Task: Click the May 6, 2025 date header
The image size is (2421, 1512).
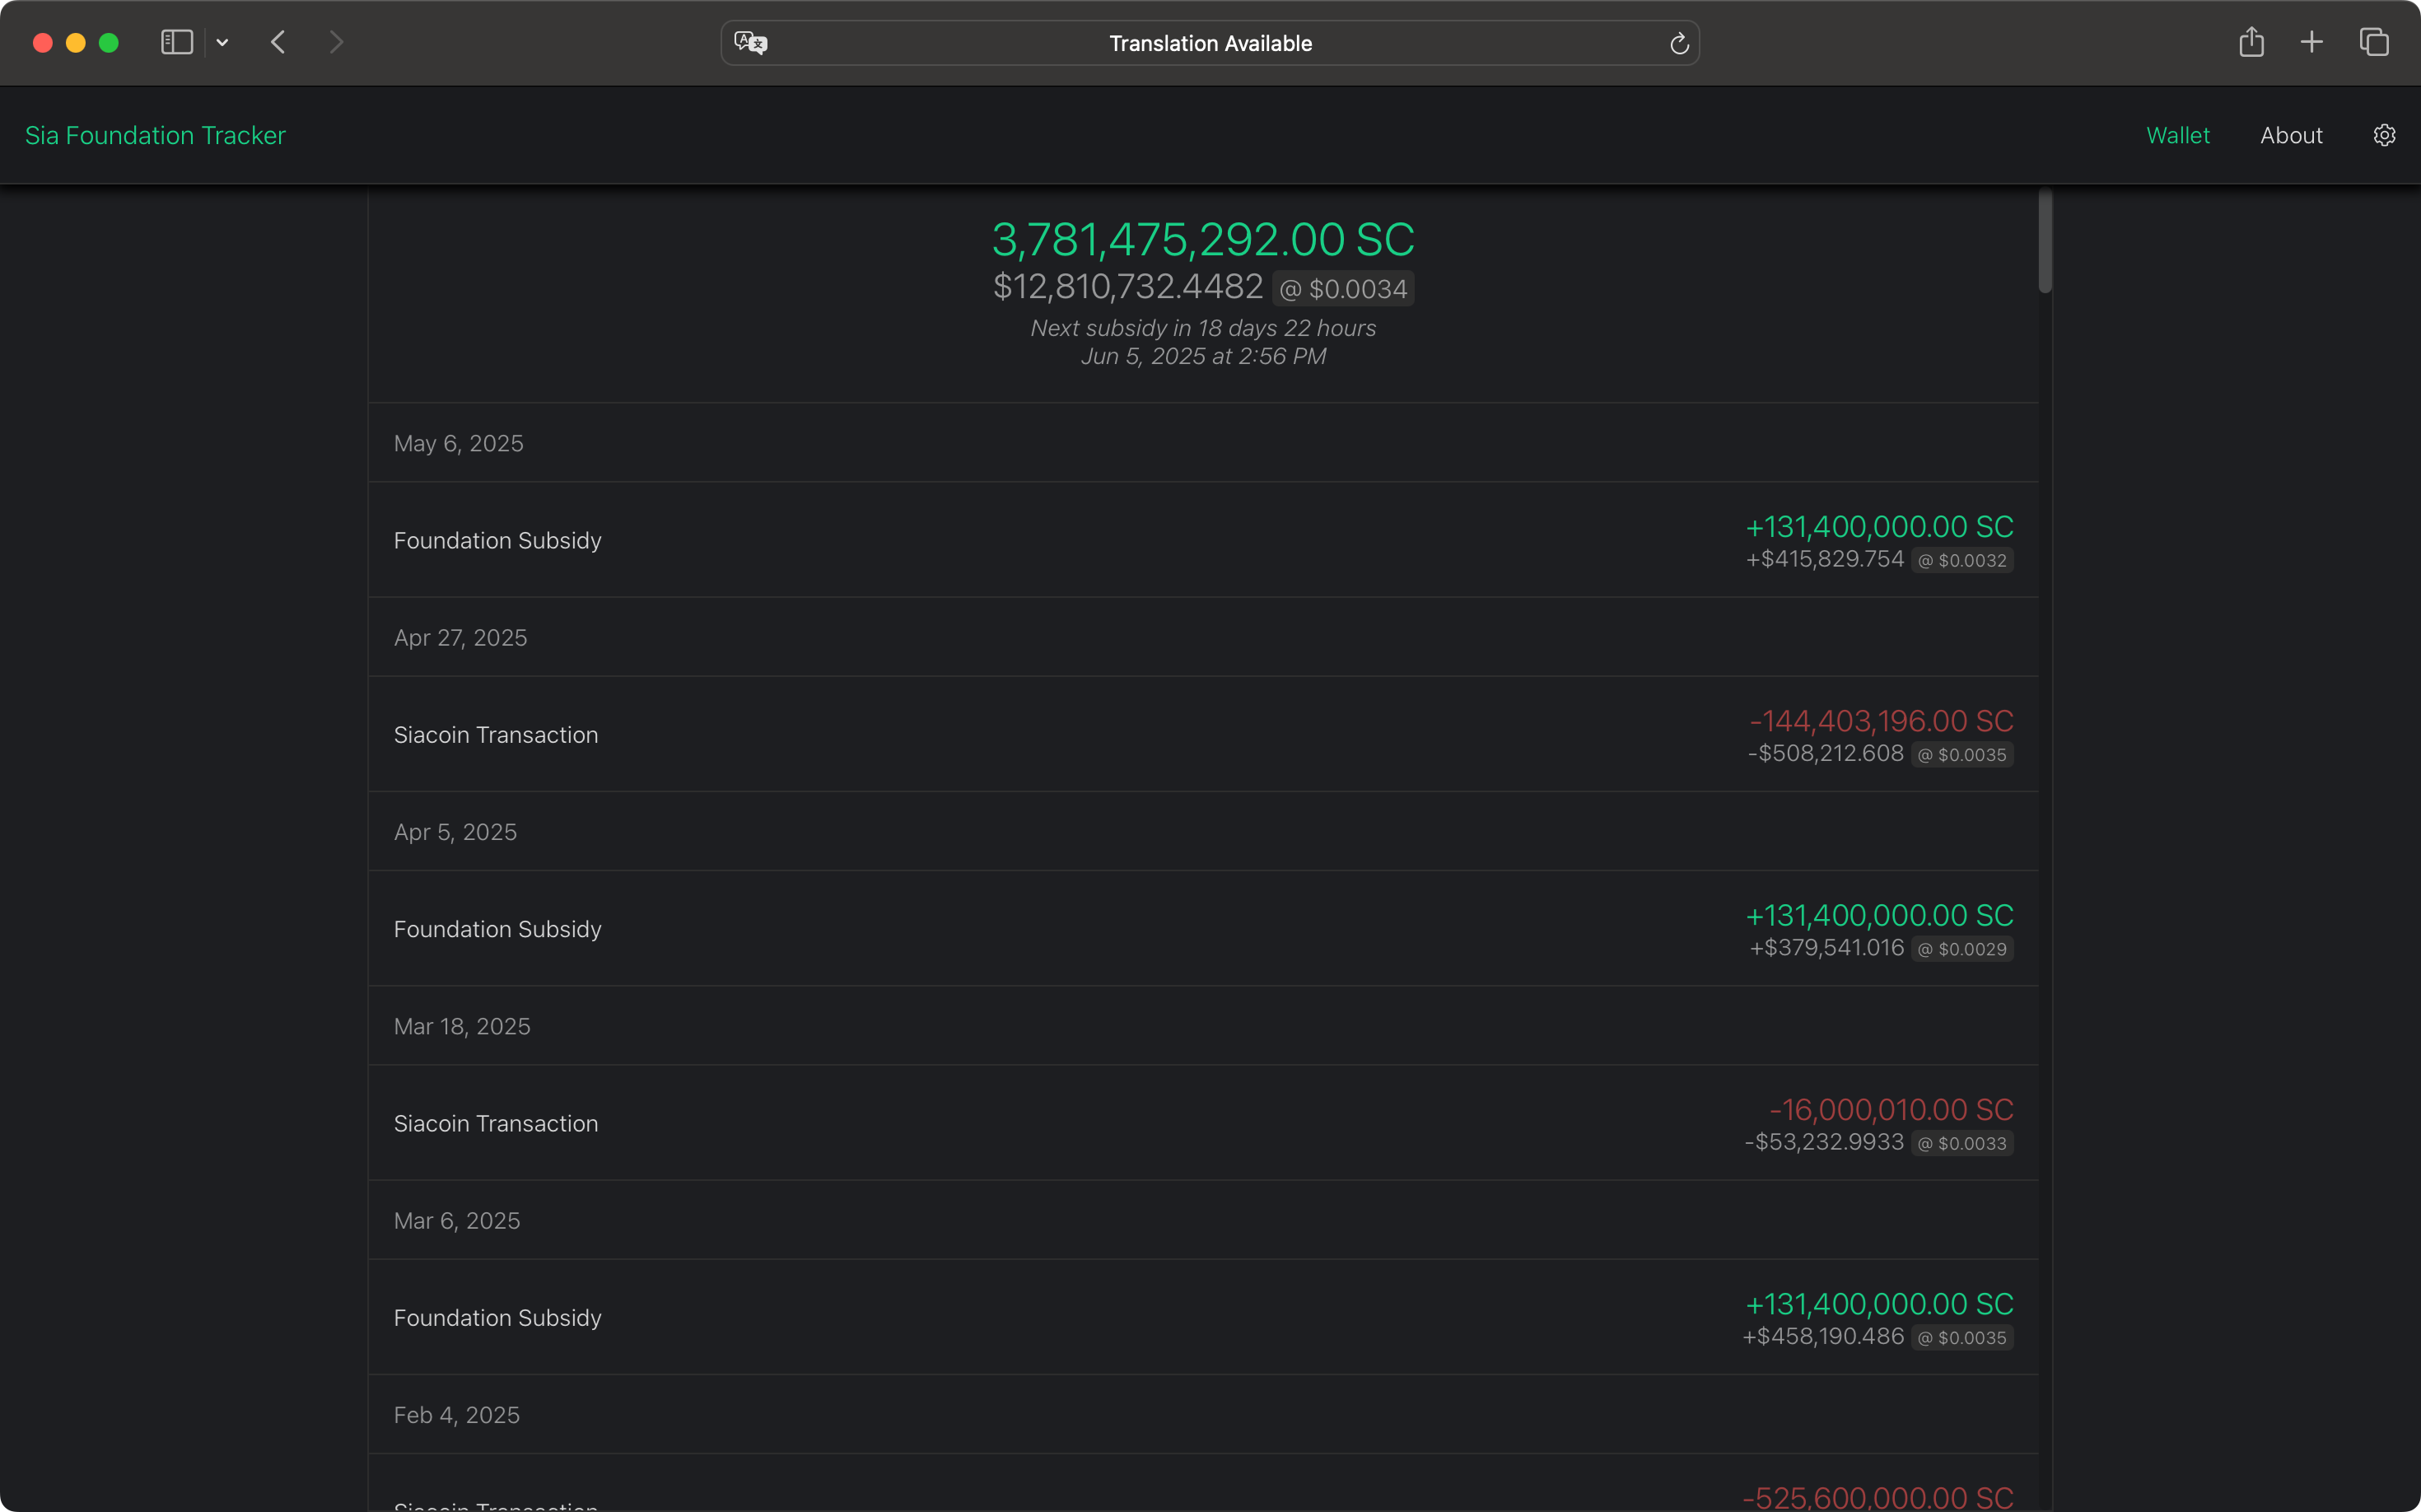Action: tap(459, 443)
